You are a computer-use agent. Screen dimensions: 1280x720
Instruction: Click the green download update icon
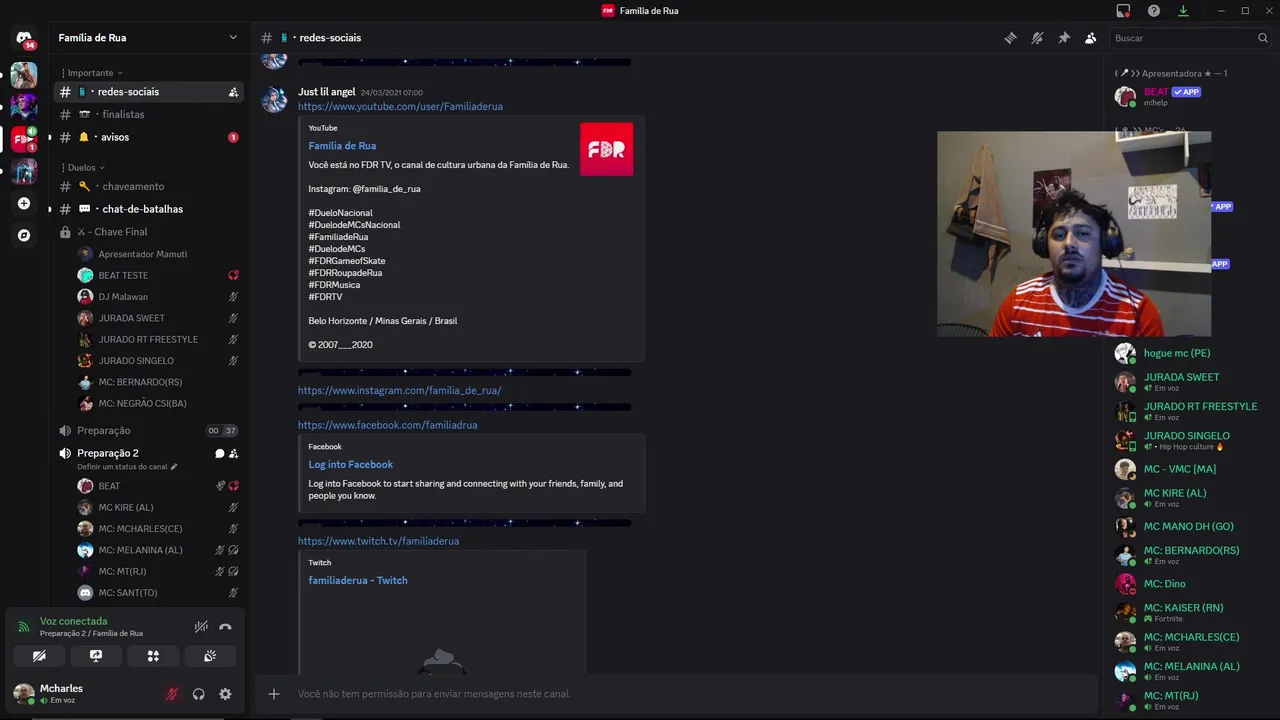1183,11
